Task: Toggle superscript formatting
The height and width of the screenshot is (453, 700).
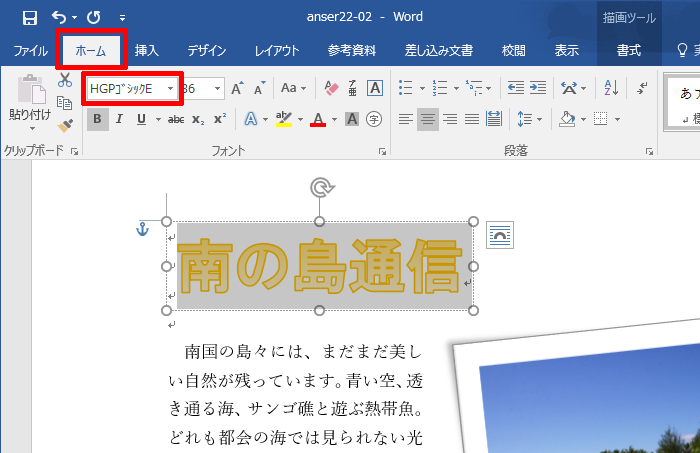Action: (220, 119)
